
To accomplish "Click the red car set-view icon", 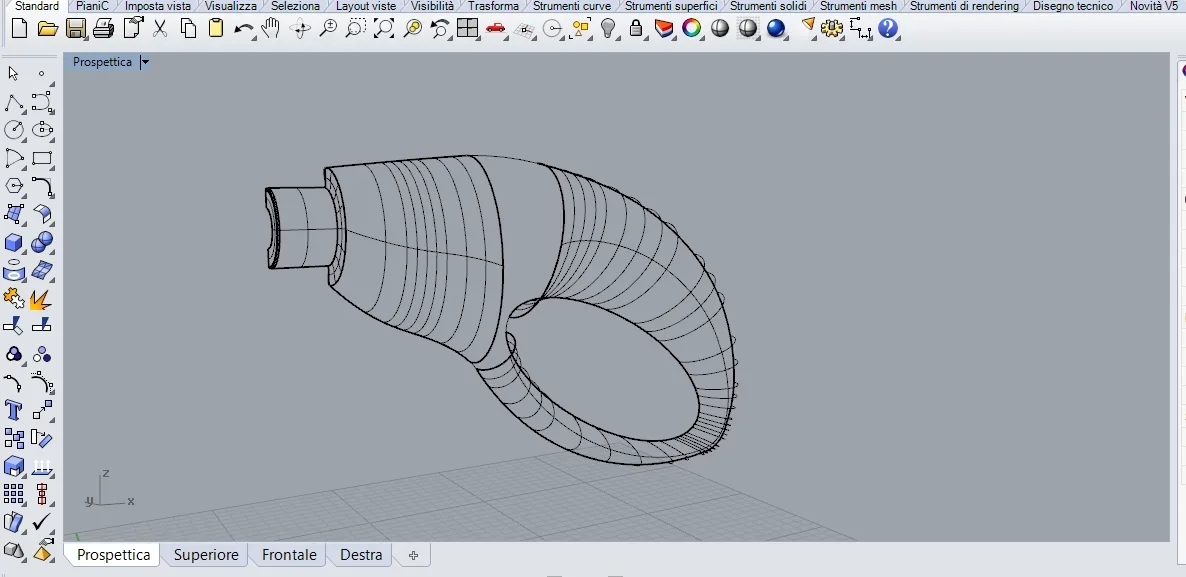I will click(x=495, y=29).
